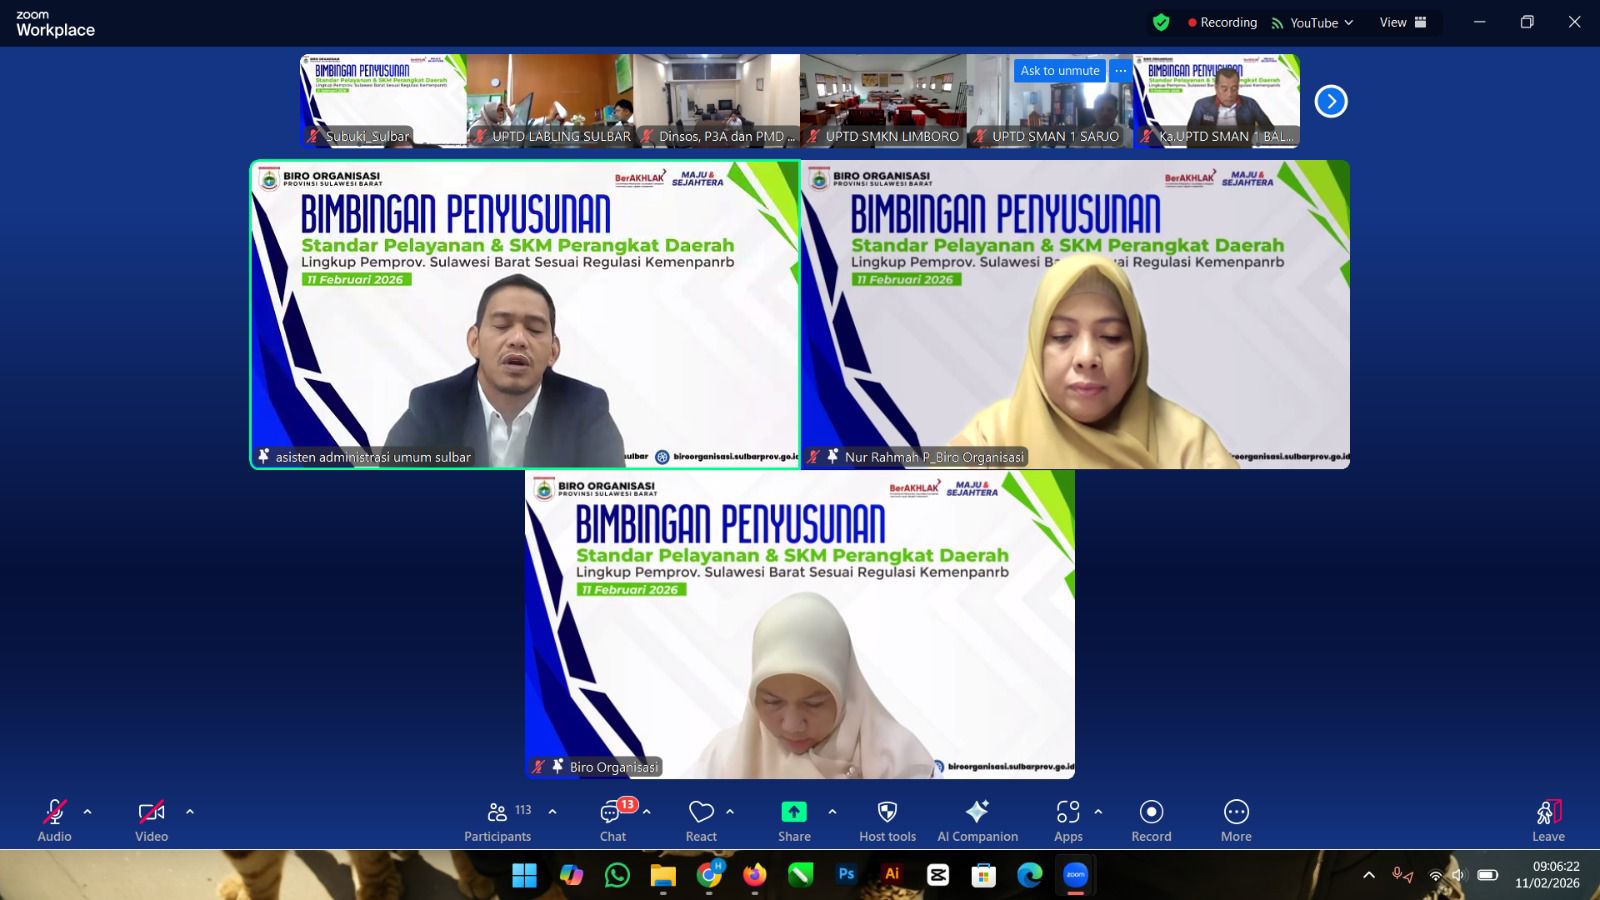Leave the meeting
1600x900 pixels.
coord(1548,821)
